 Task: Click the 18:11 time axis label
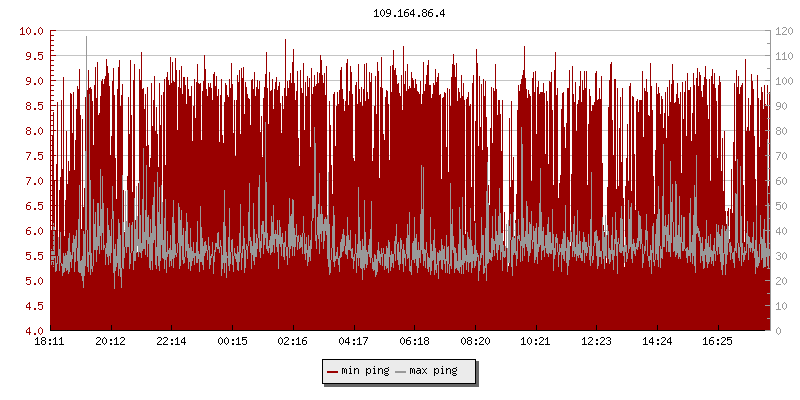[x=50, y=341]
